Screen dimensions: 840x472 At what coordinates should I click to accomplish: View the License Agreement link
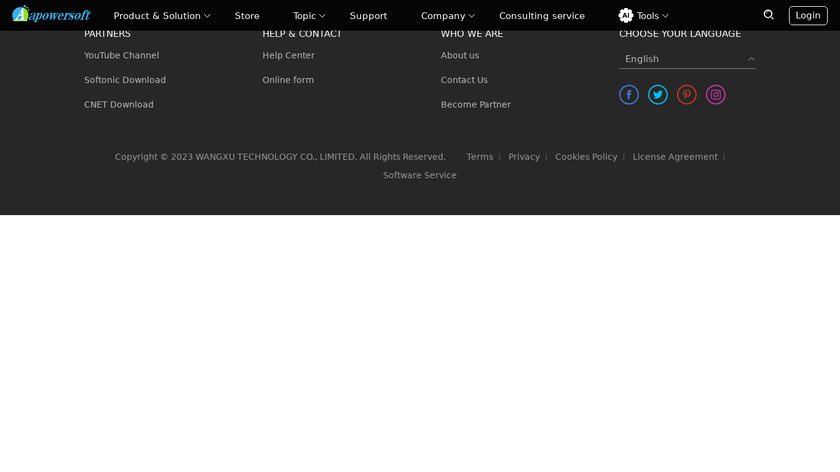coord(675,157)
